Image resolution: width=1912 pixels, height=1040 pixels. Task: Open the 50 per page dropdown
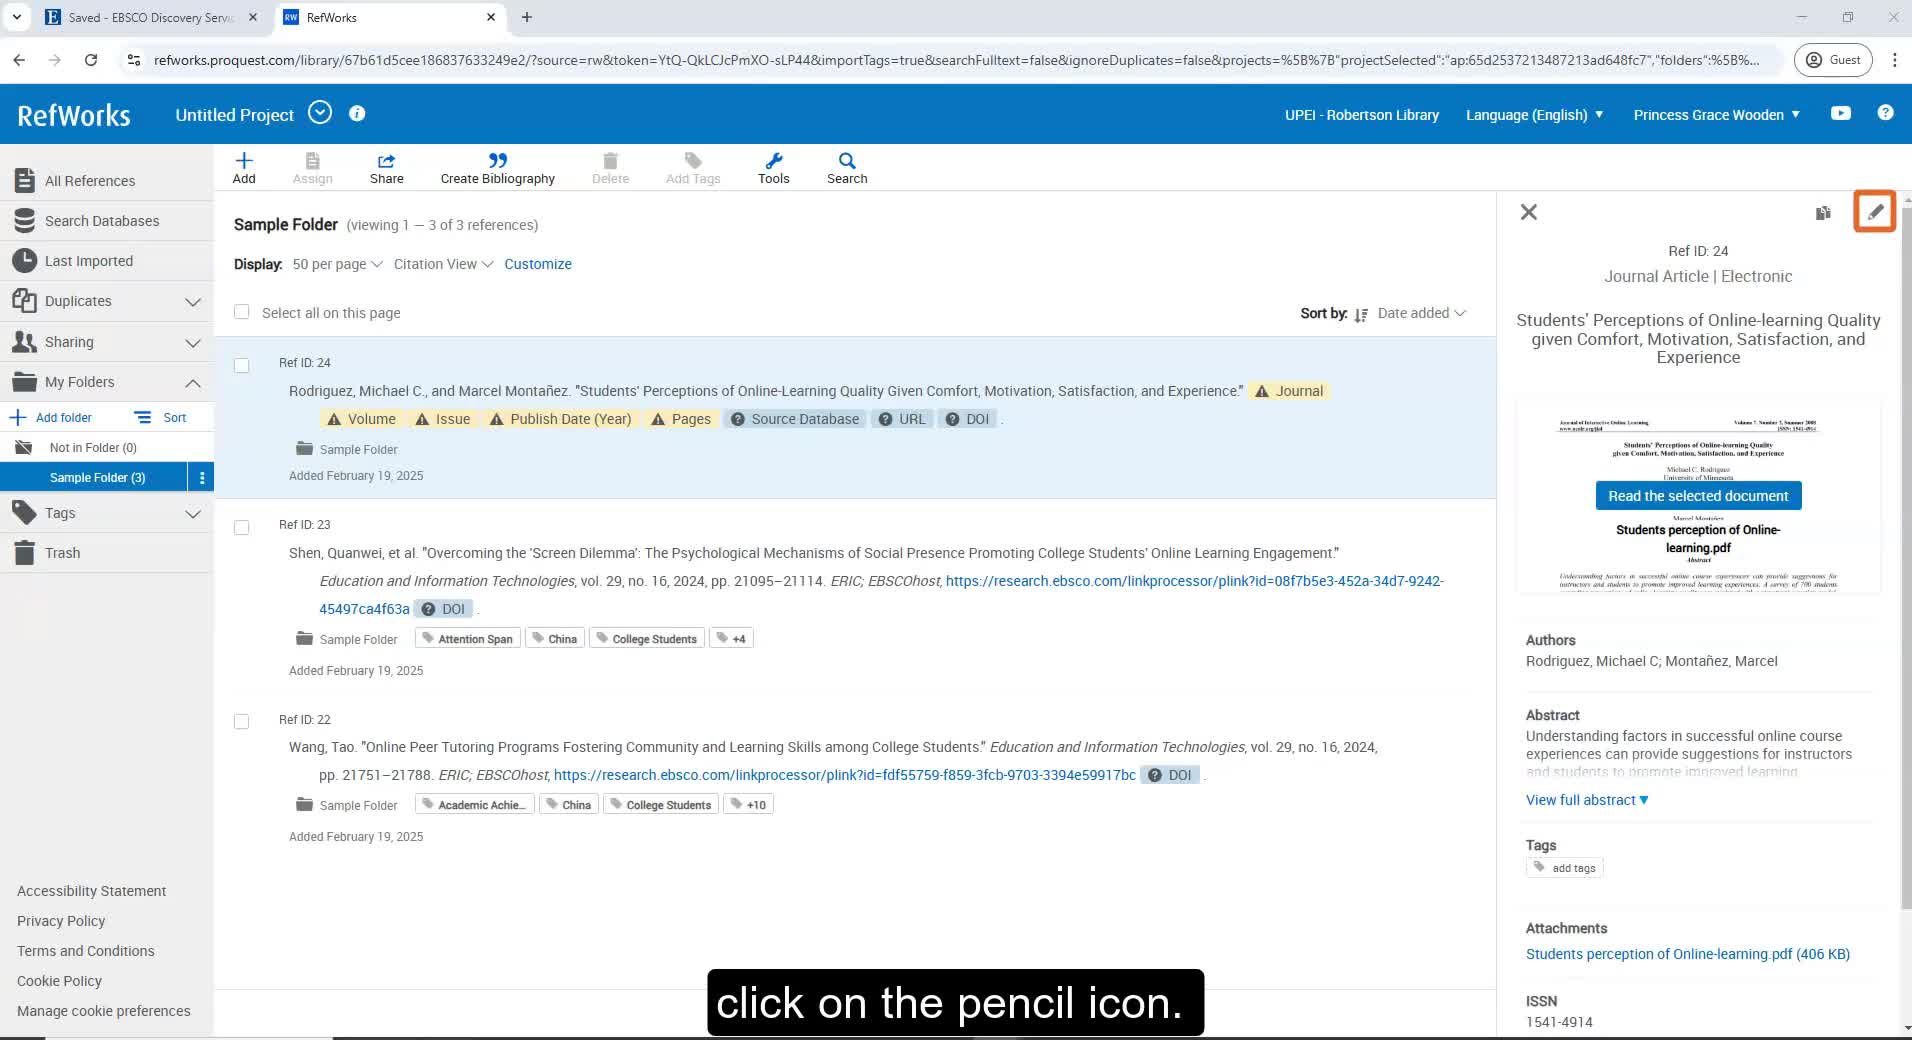[337, 264]
